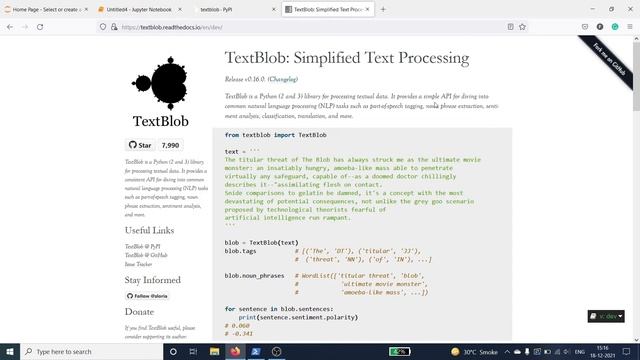Click the green Grammarly extension icon
The height and width of the screenshot is (360, 640).
point(615,27)
